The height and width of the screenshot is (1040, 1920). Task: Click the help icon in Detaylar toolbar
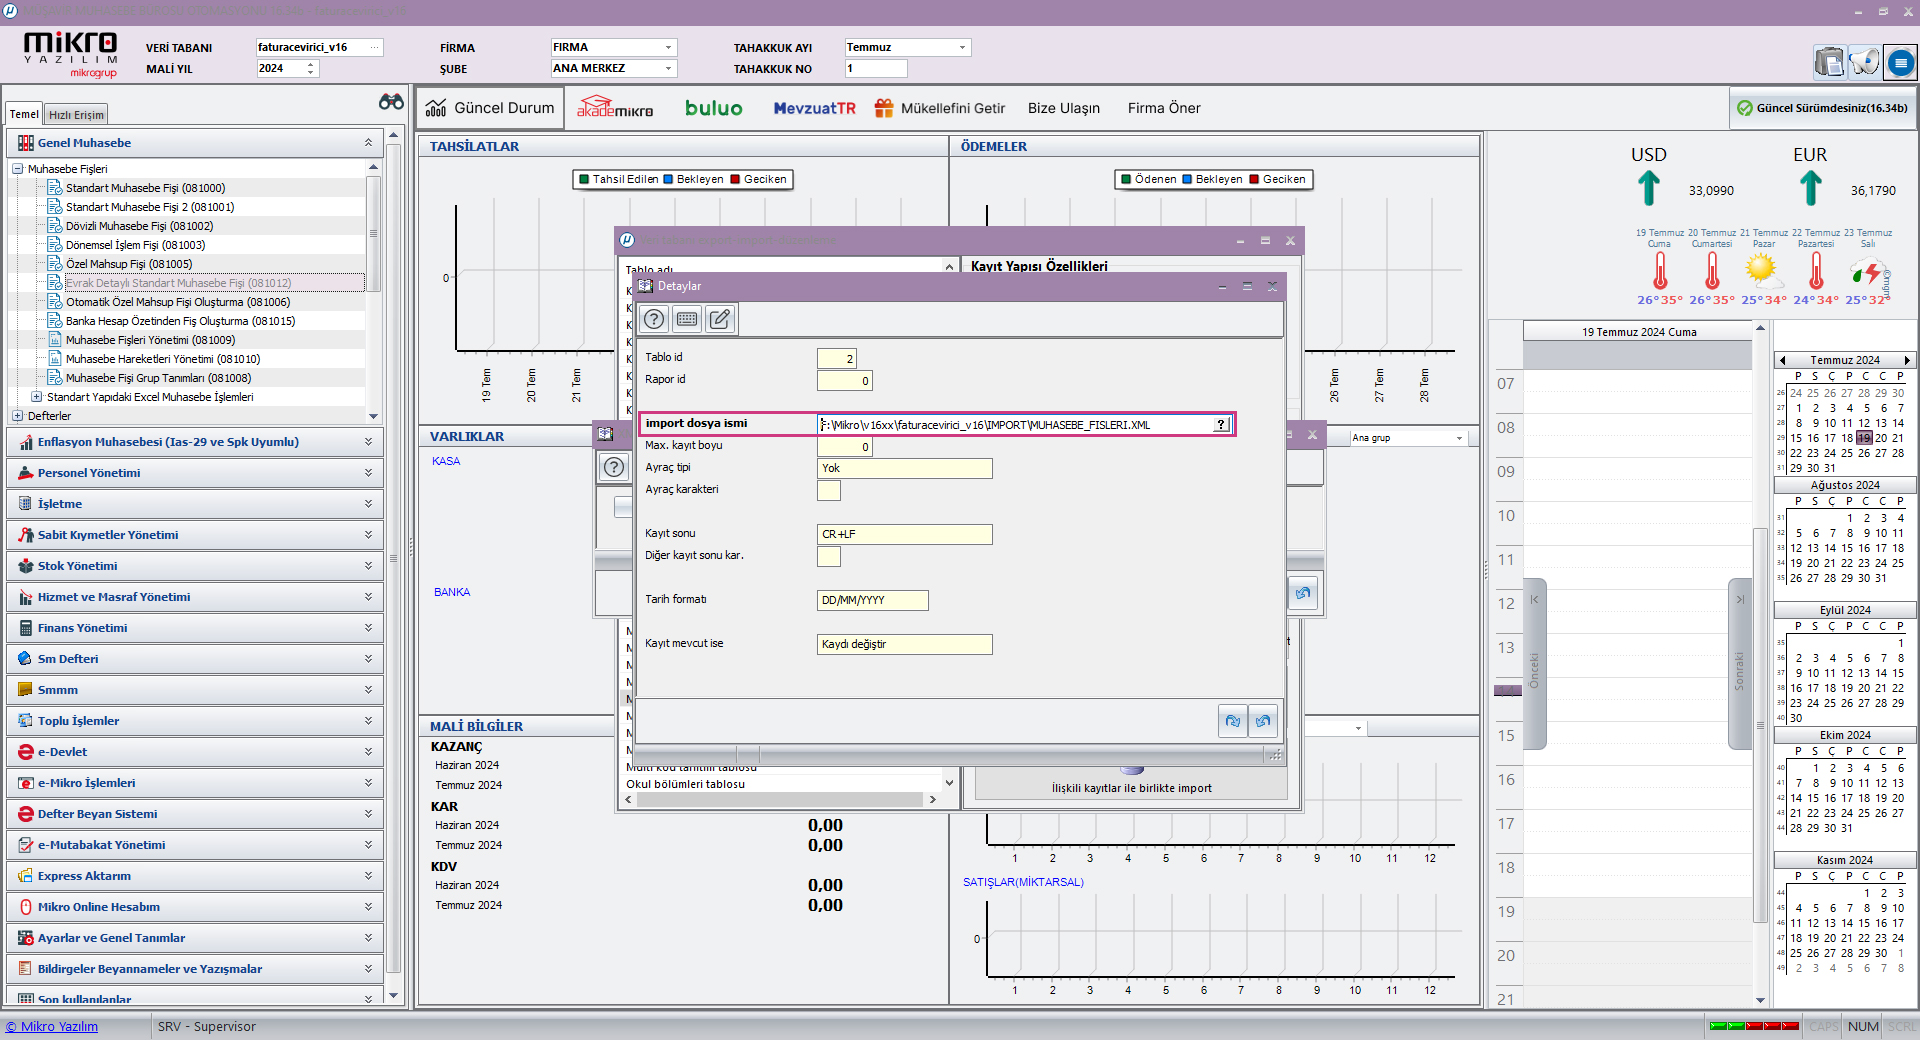pyautogui.click(x=654, y=319)
